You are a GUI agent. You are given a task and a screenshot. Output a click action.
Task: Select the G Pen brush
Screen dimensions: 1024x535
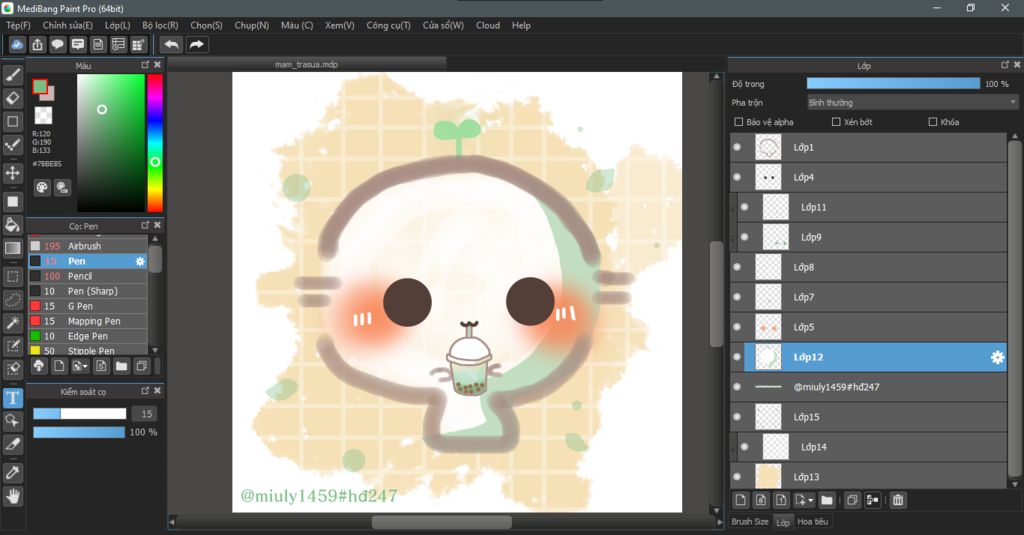tap(88, 306)
